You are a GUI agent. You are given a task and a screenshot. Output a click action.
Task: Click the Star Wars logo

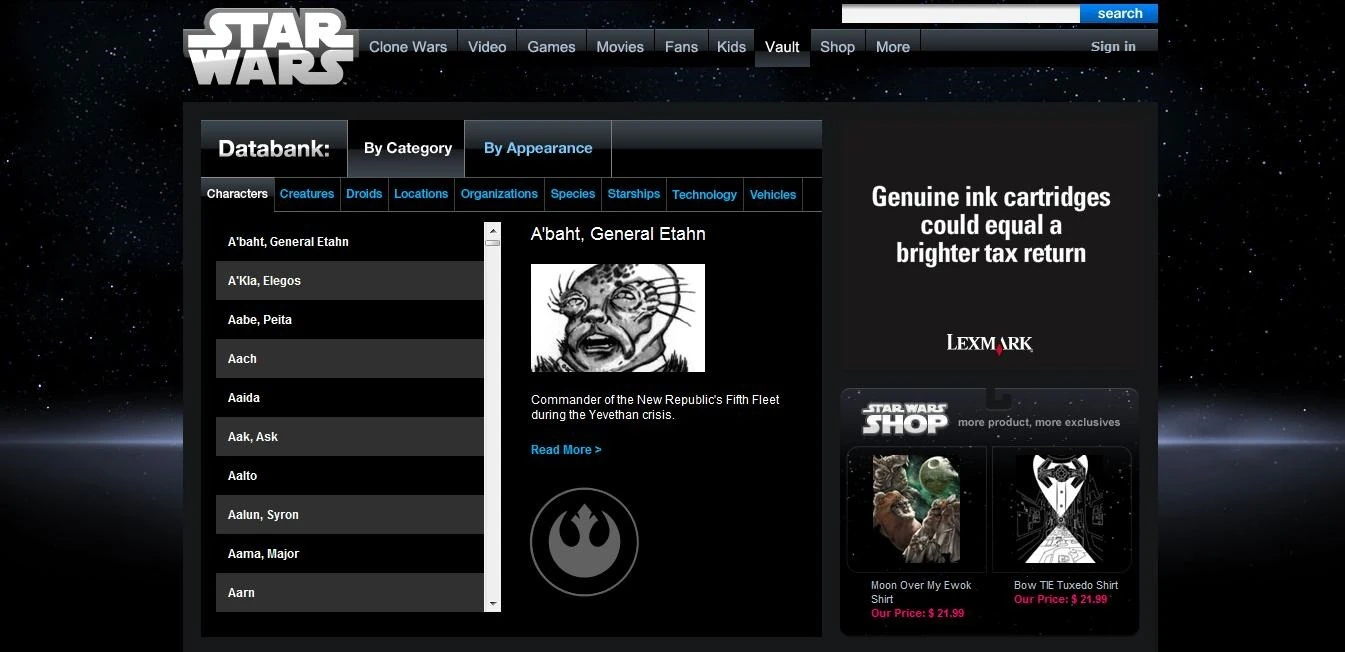(x=270, y=47)
